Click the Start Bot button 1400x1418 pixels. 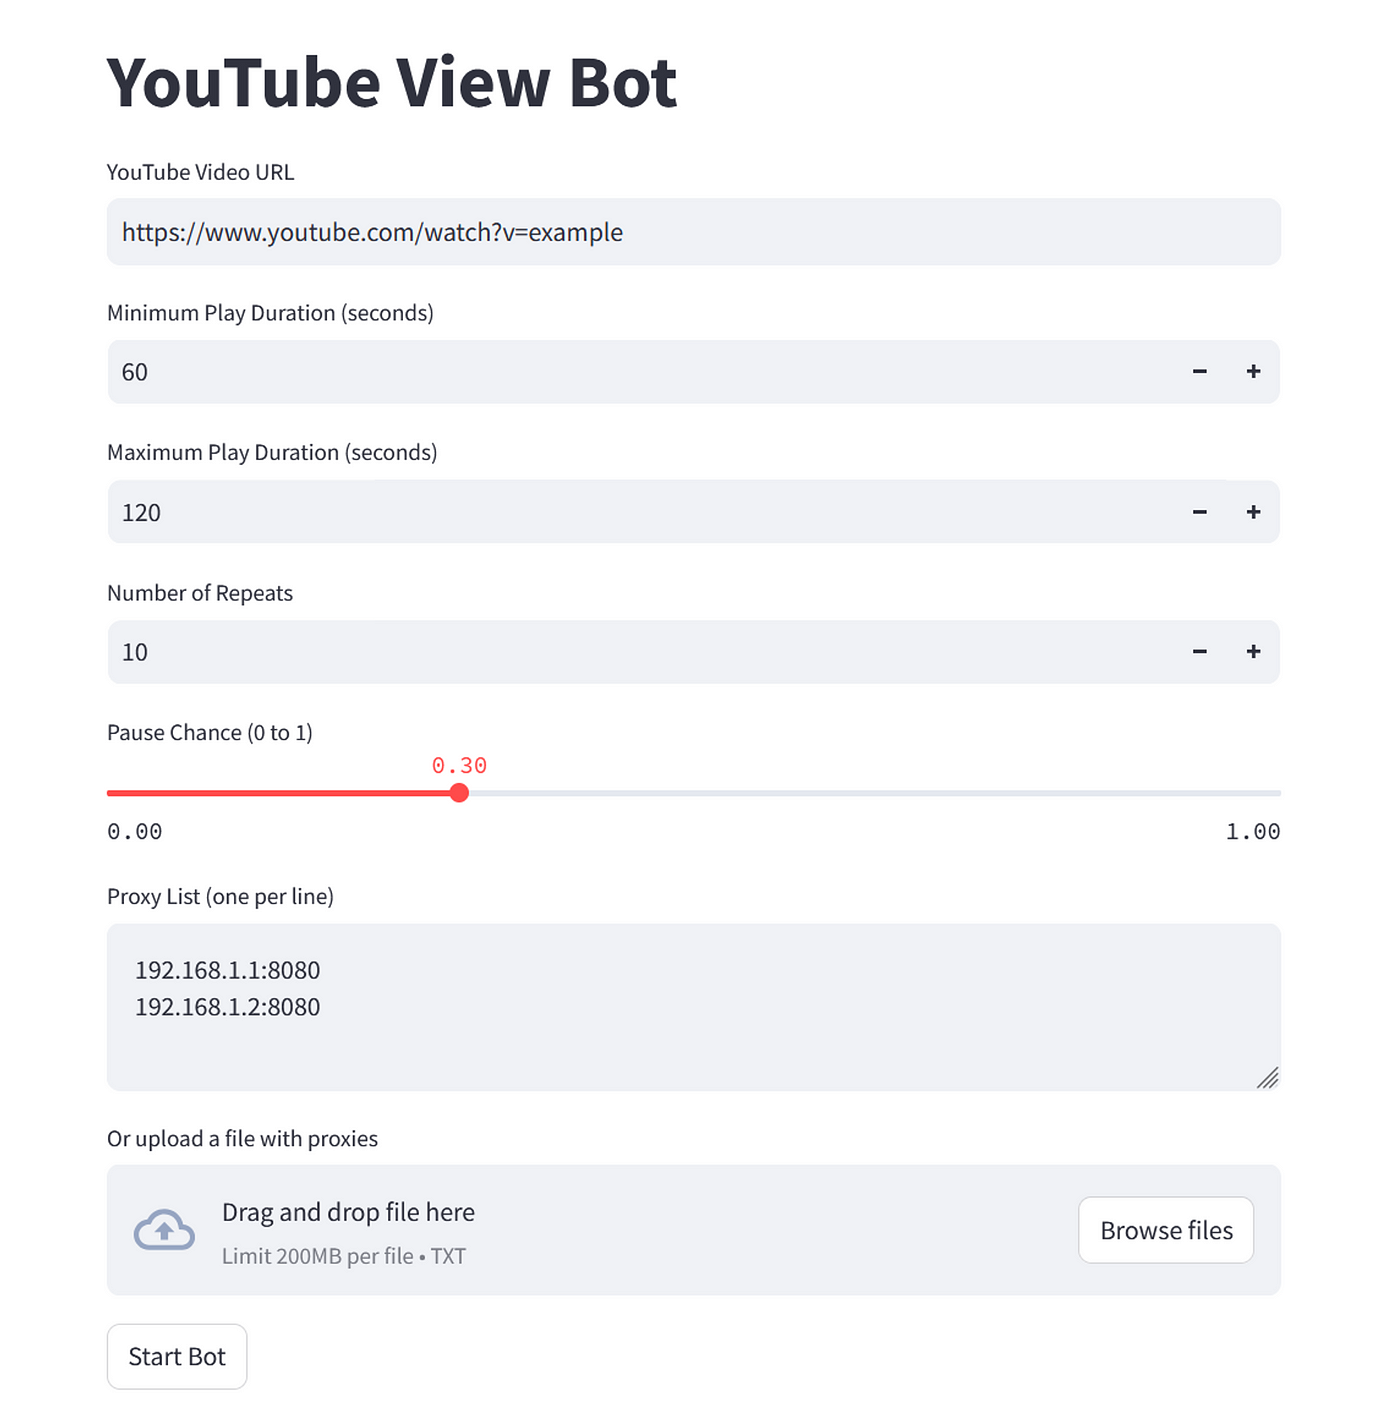(177, 1357)
